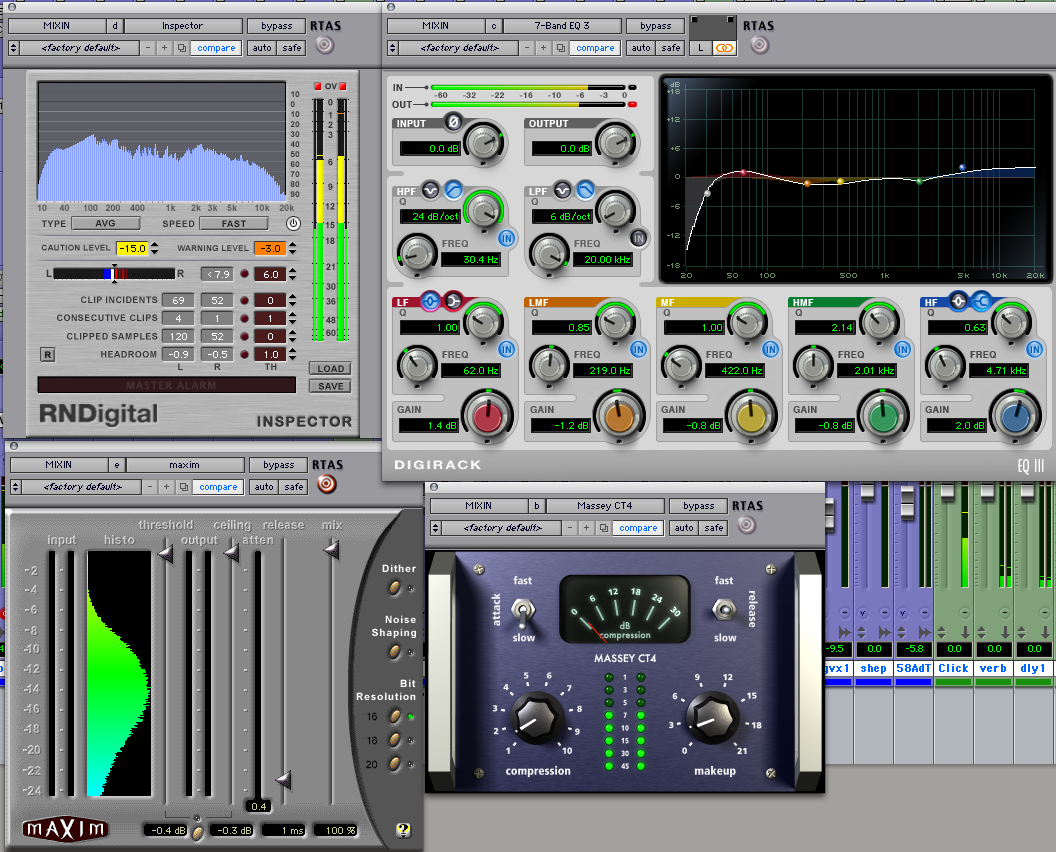Click the EQ channel link icon
Screen dimensions: 1056x852
pyautogui.click(x=724, y=48)
